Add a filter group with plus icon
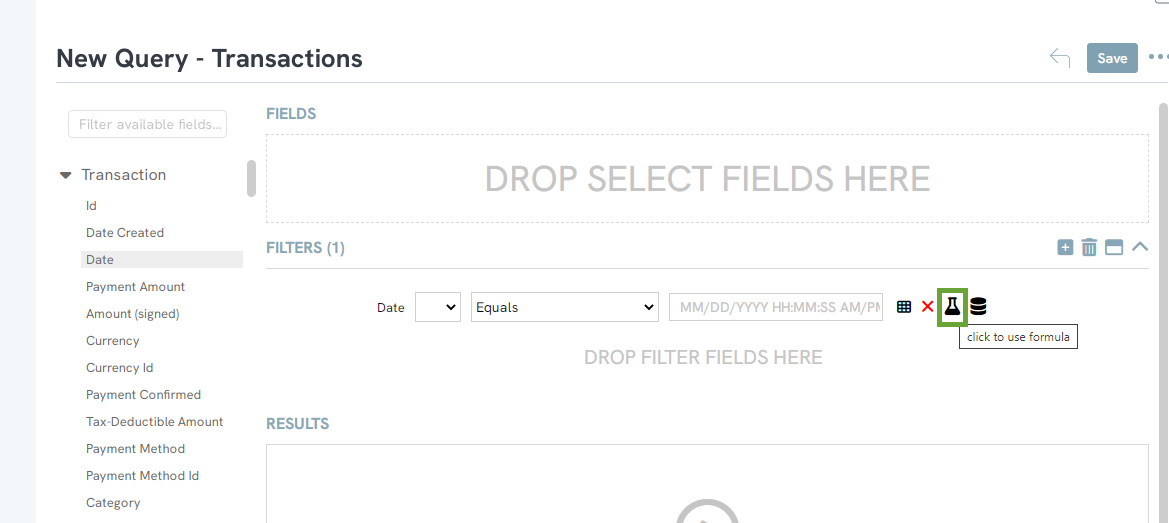 1065,247
